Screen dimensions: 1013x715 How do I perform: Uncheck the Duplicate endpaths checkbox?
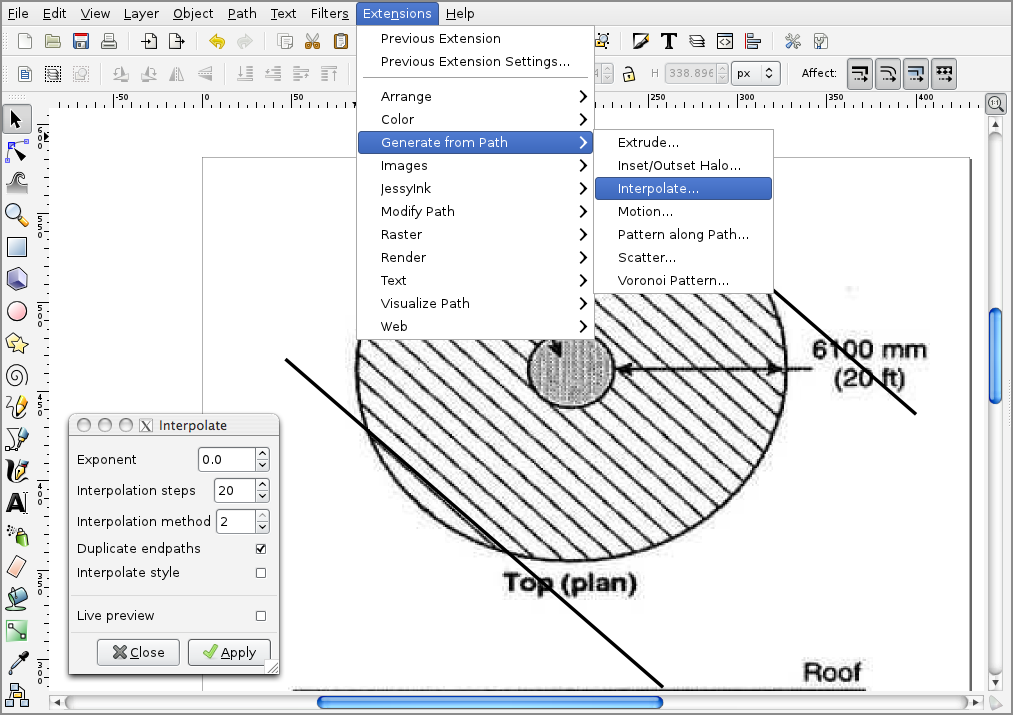[261, 549]
